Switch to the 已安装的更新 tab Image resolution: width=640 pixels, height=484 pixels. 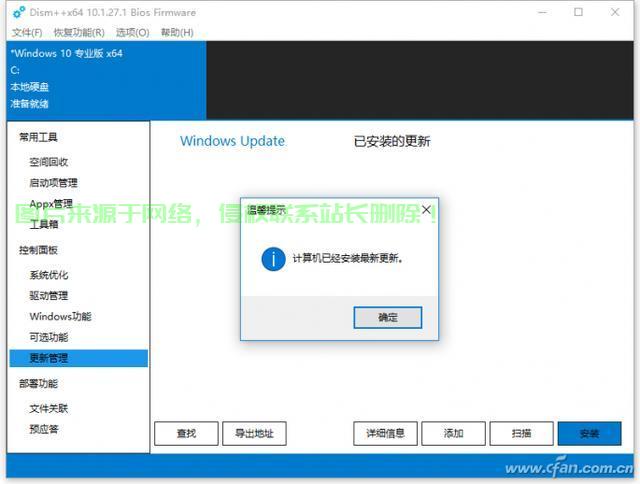point(392,141)
